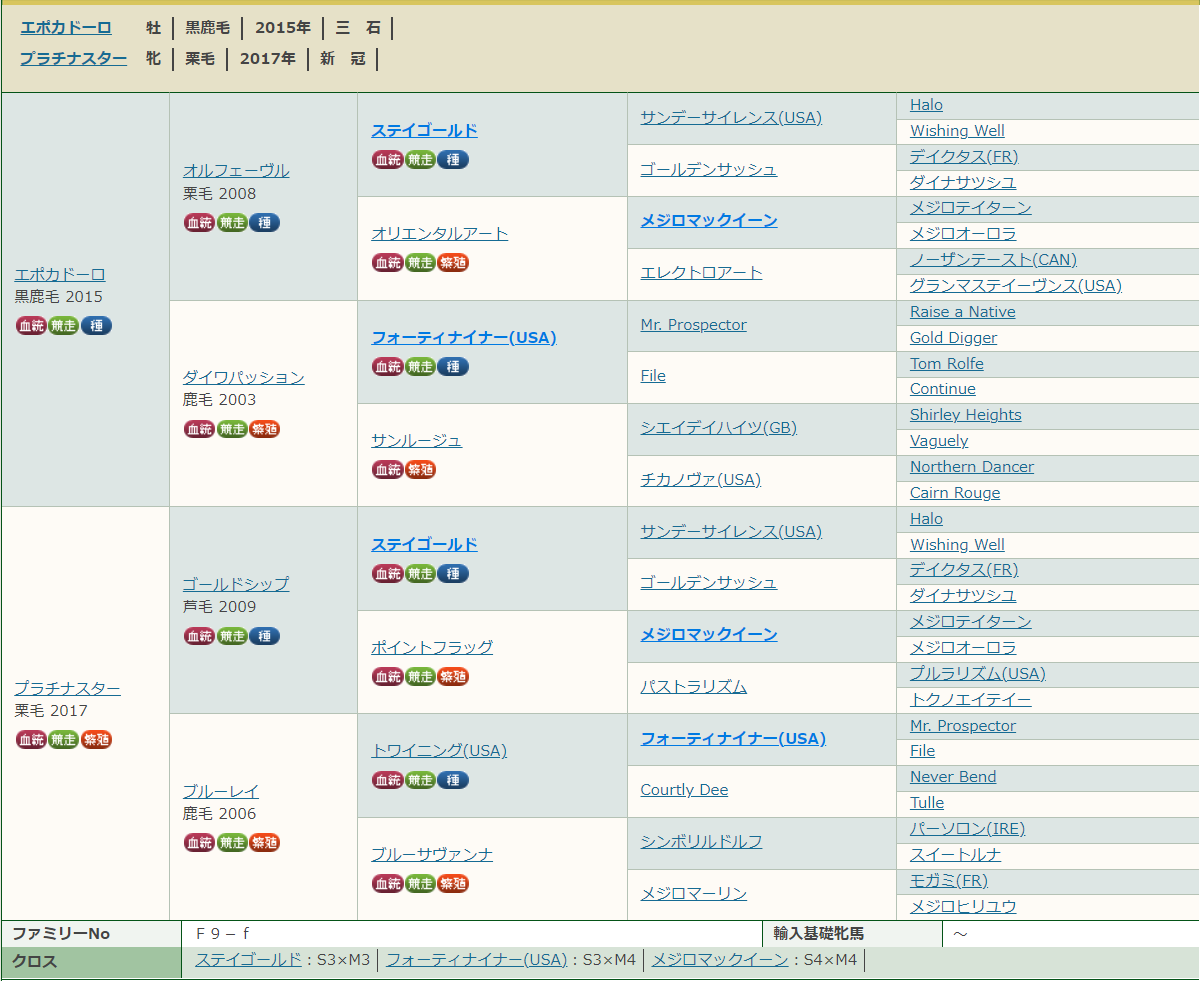Viewport: 1200px width, 981px height.
Task: Click the Northern Dancer link
Action: point(971,467)
